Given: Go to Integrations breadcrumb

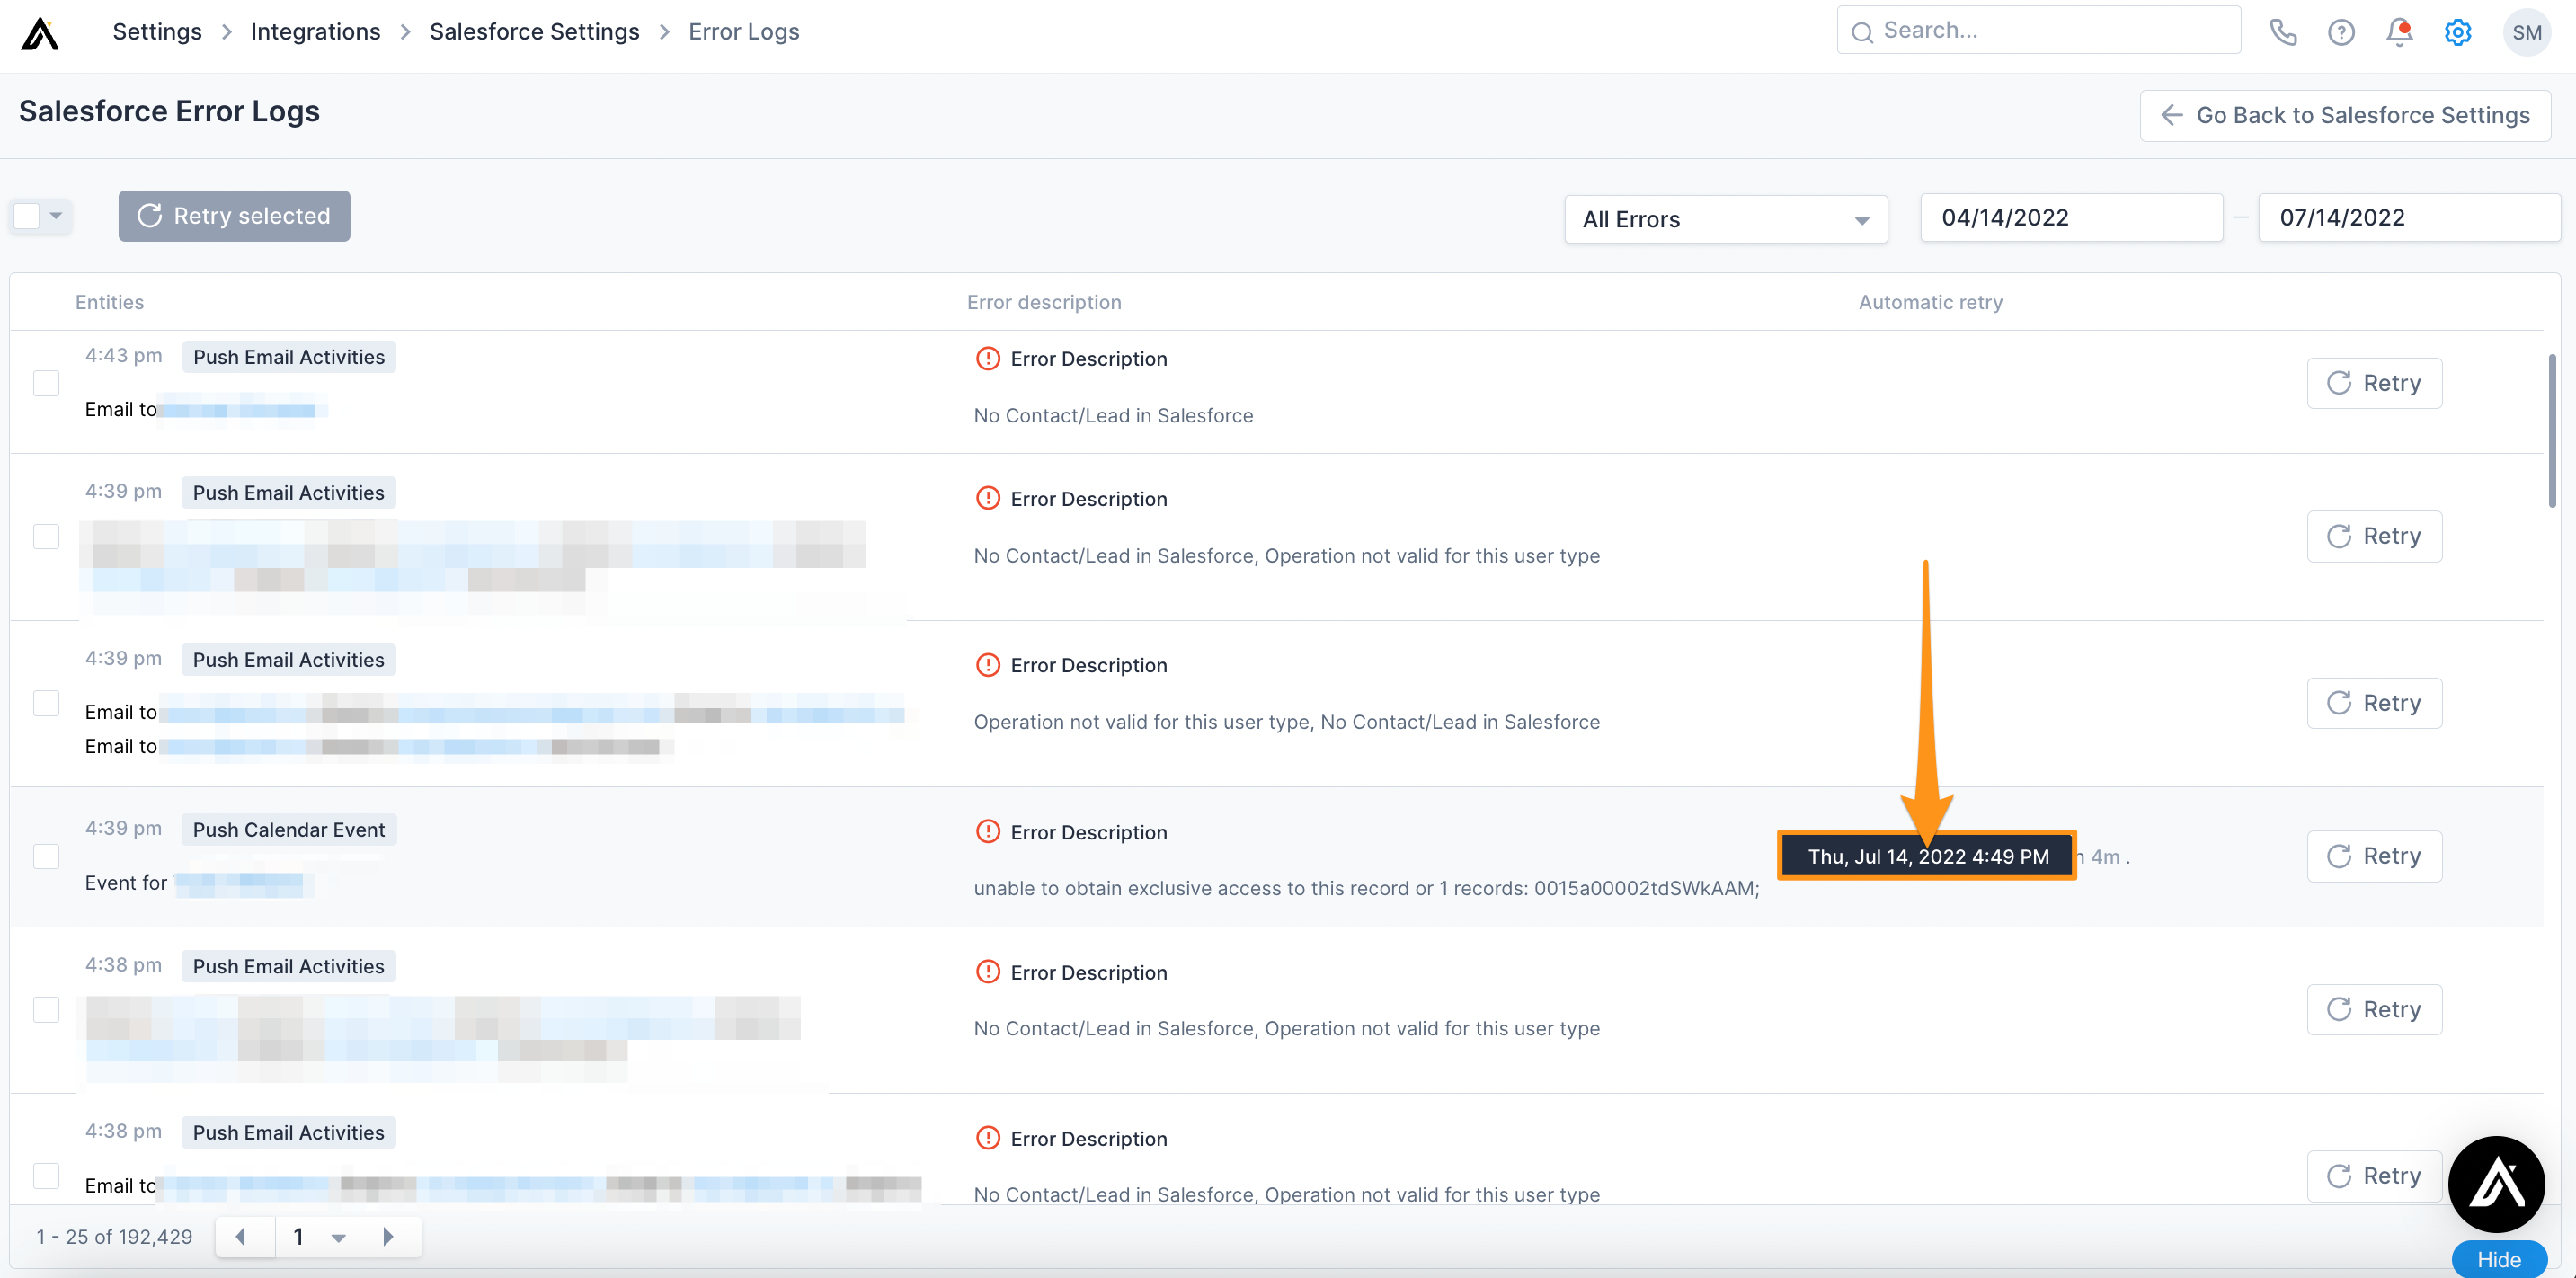Looking at the screenshot, I should (x=315, y=31).
